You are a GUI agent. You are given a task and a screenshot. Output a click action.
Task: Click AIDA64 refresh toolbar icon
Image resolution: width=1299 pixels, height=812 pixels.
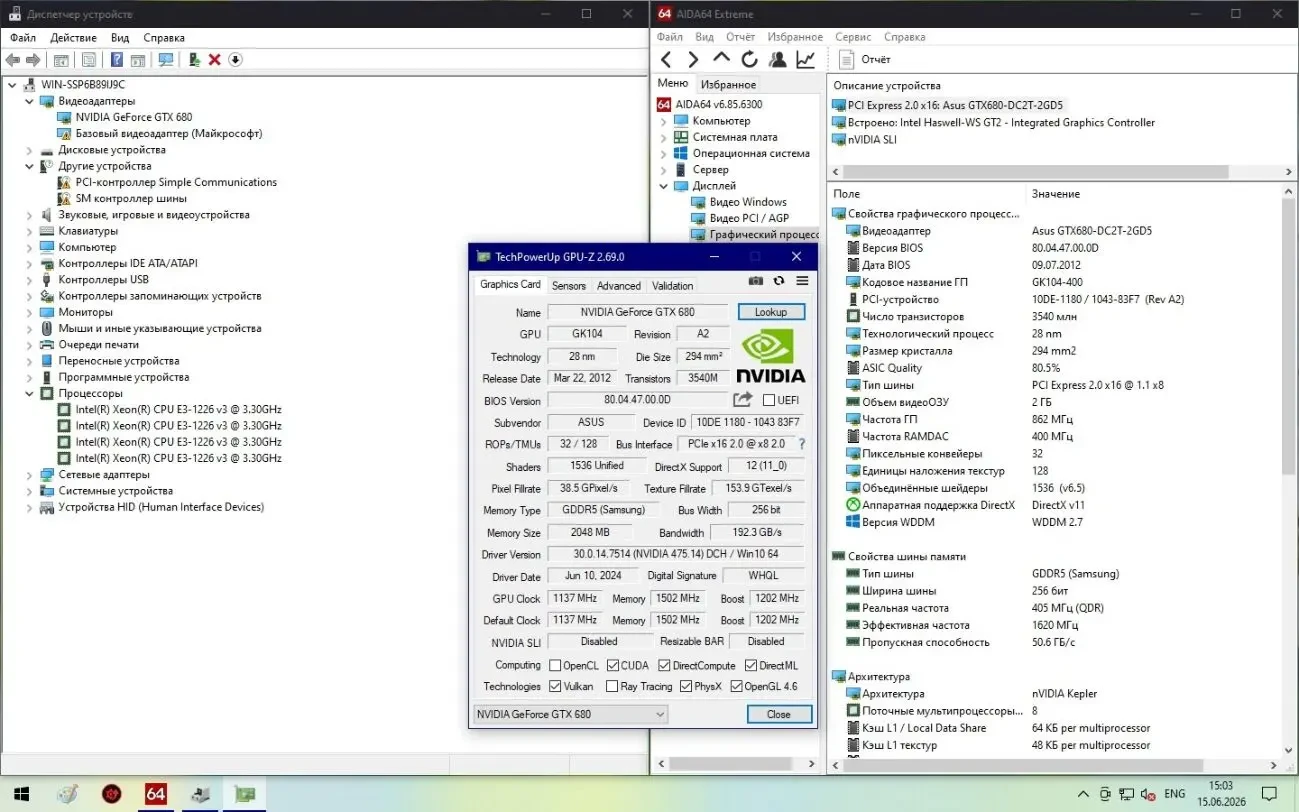coord(749,60)
